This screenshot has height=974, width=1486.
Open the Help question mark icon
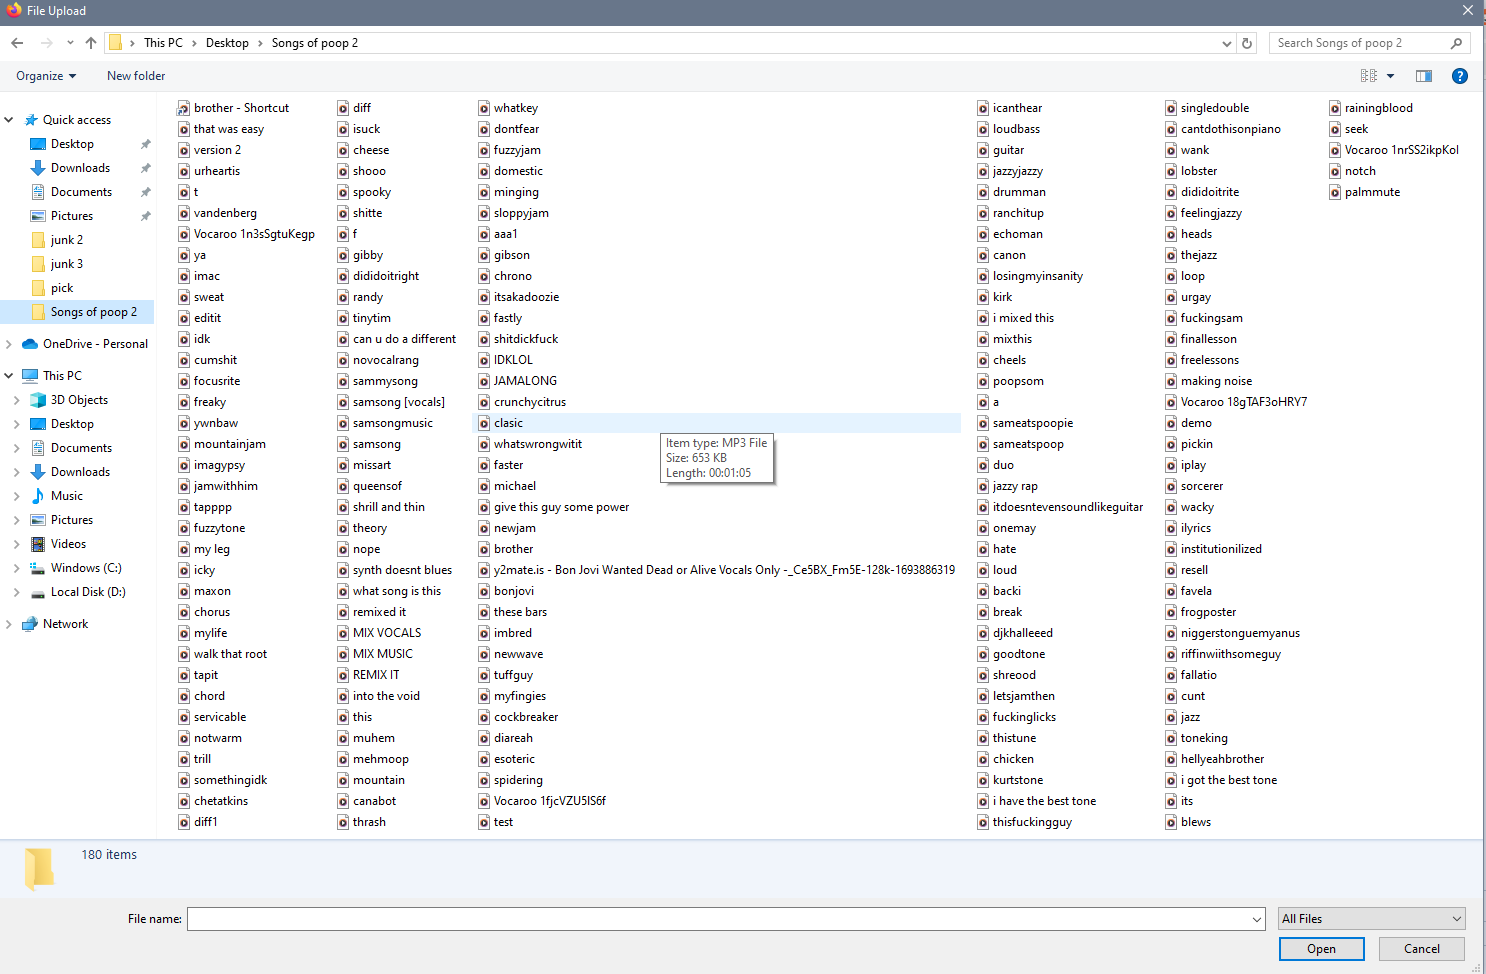click(1460, 76)
